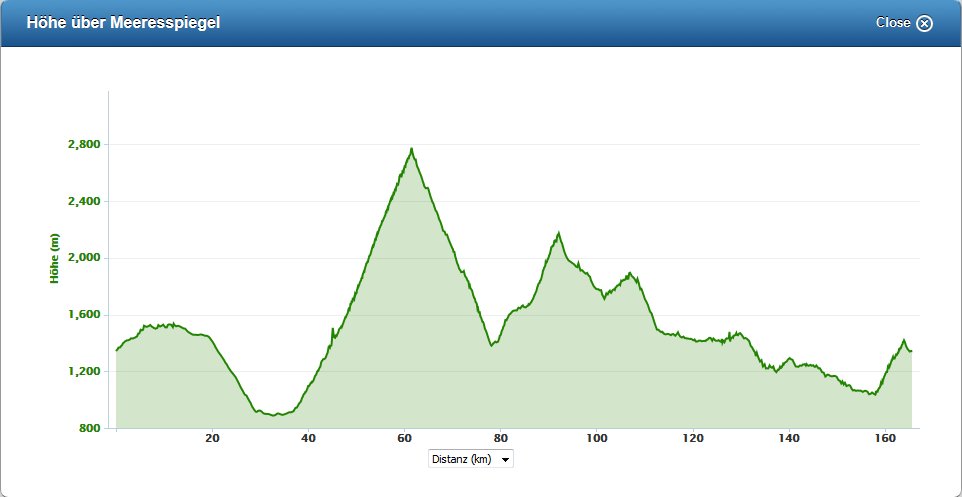Click the valley low point near 78 km
The width and height of the screenshot is (962, 497).
pyautogui.click(x=491, y=345)
